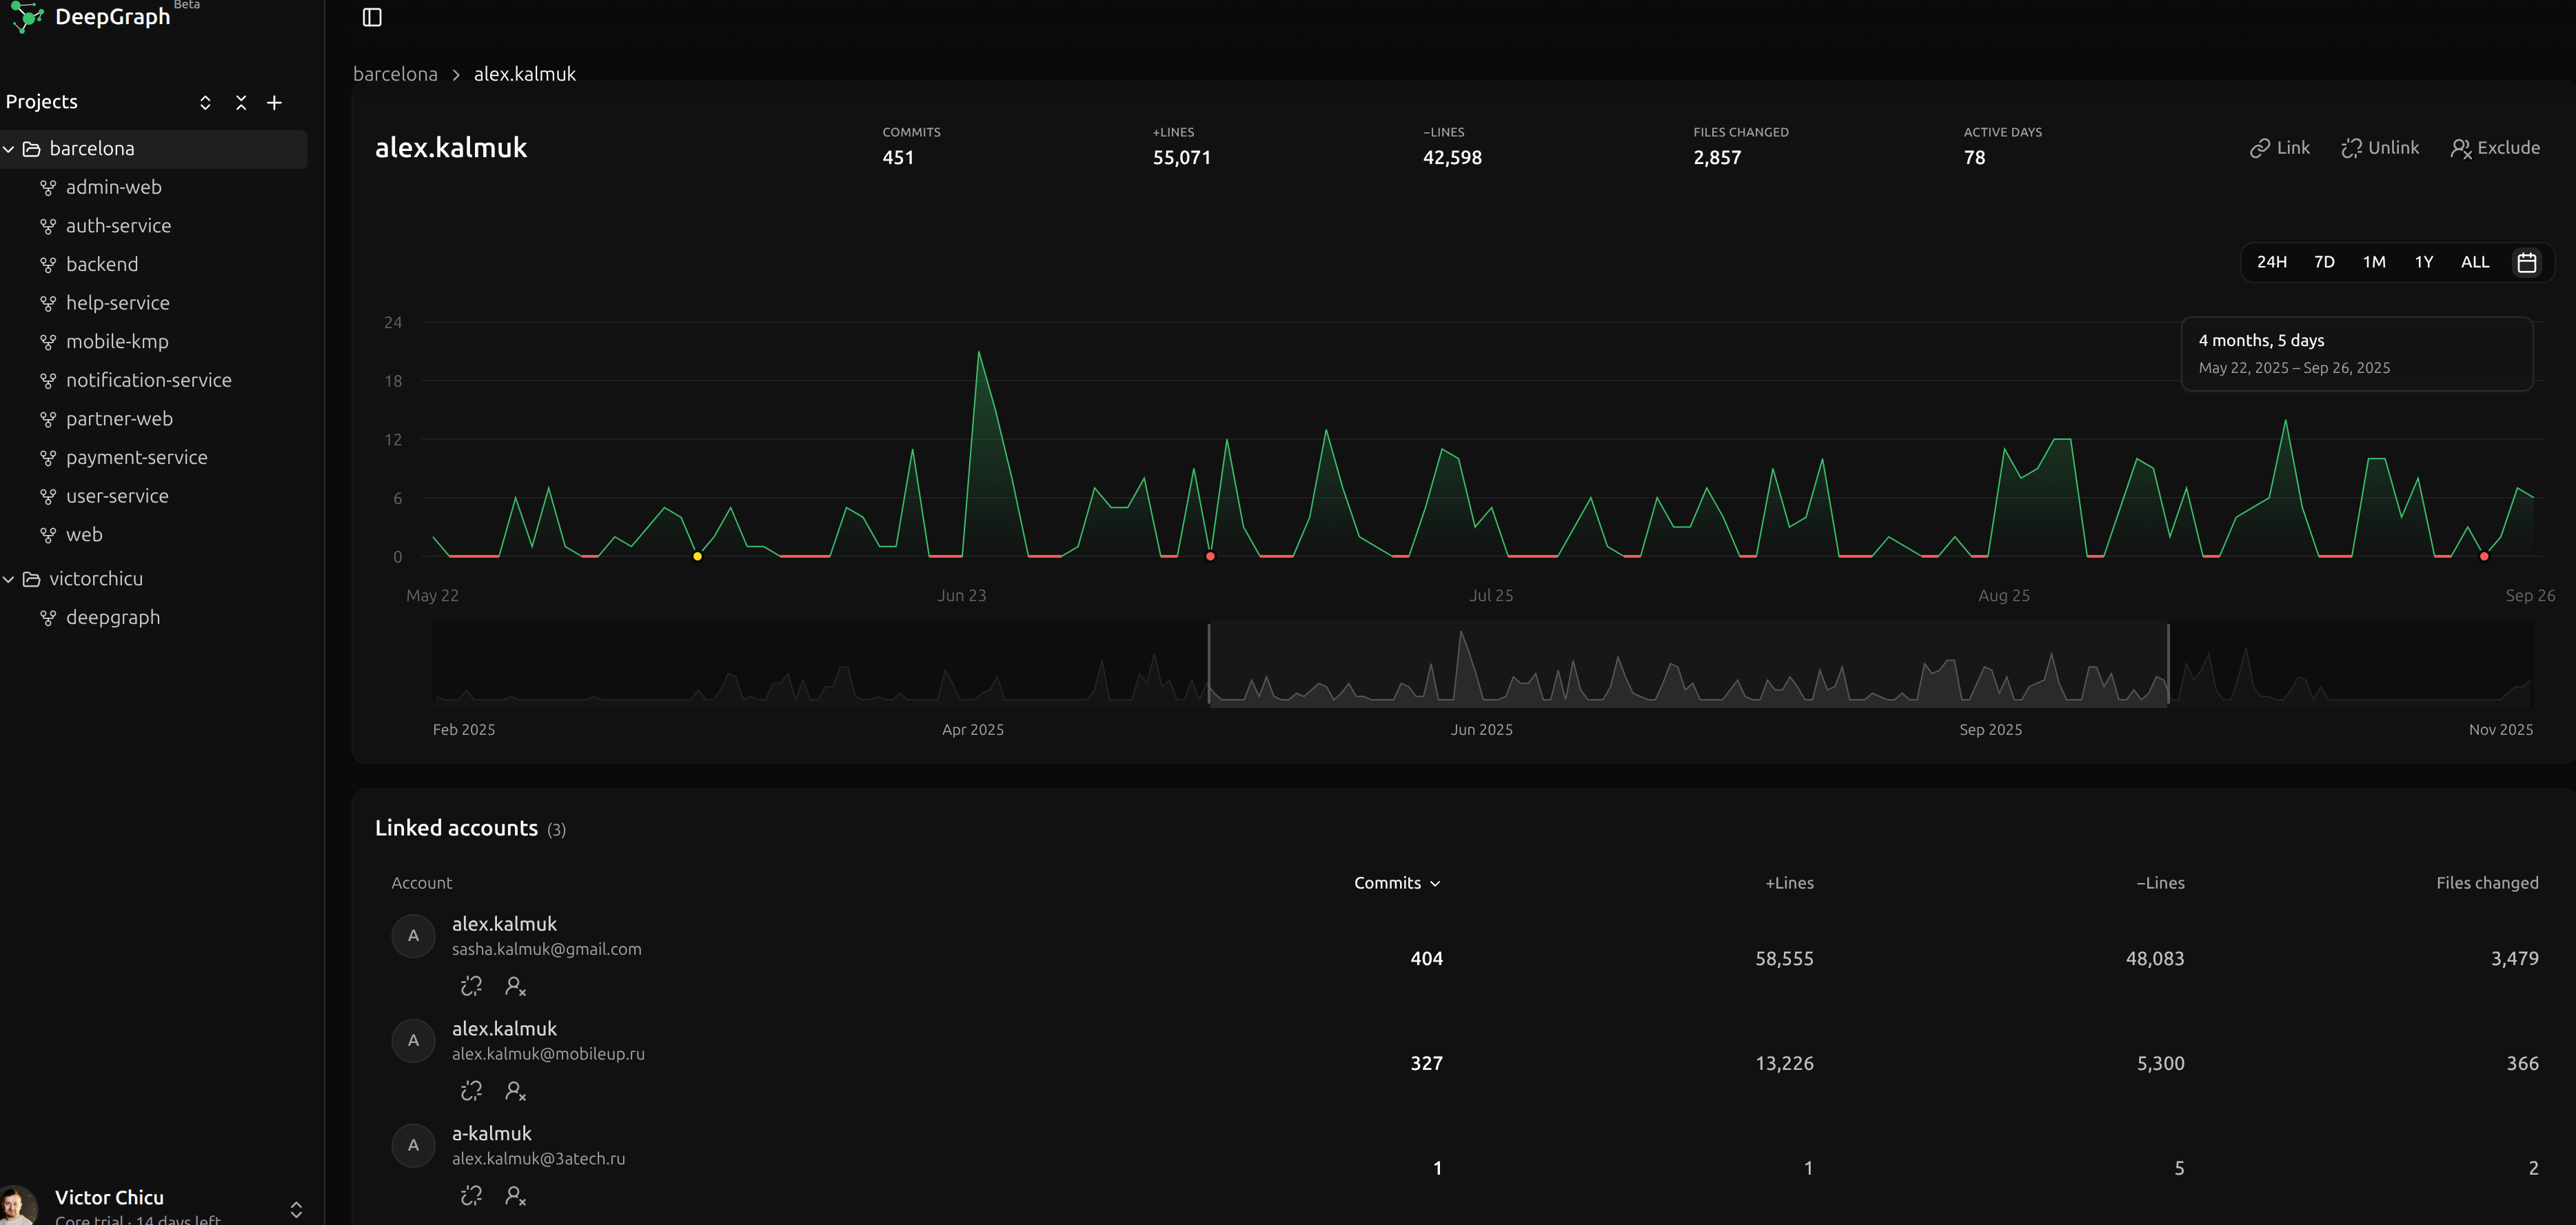Select the 7D time range
Image resolution: width=2576 pixels, height=1225 pixels.
2324,262
